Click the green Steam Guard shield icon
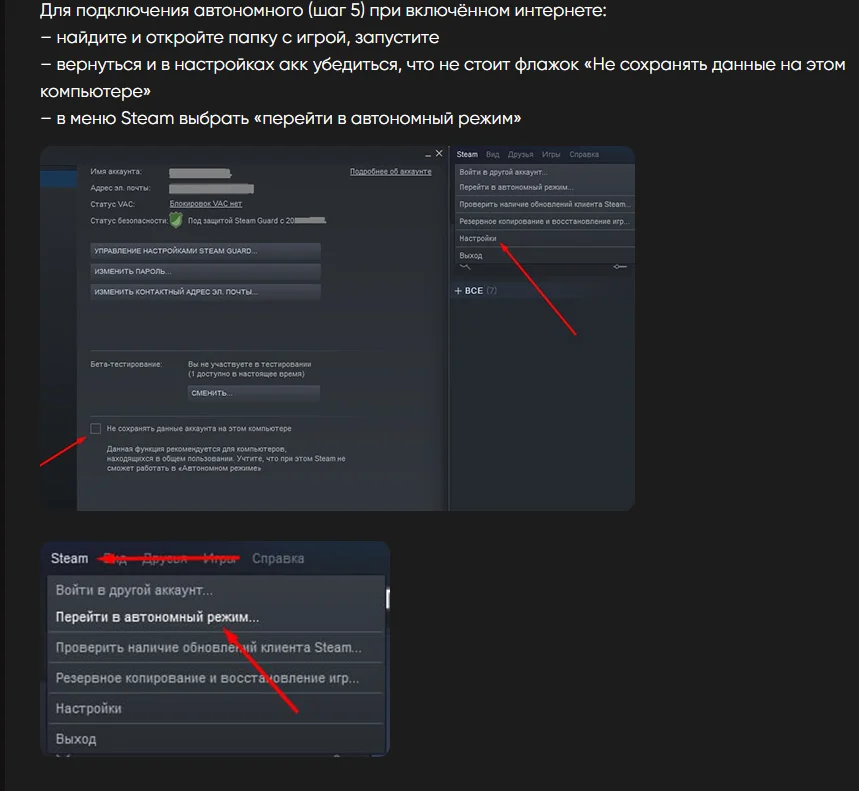The width and height of the screenshot is (859, 791). pyautogui.click(x=176, y=220)
